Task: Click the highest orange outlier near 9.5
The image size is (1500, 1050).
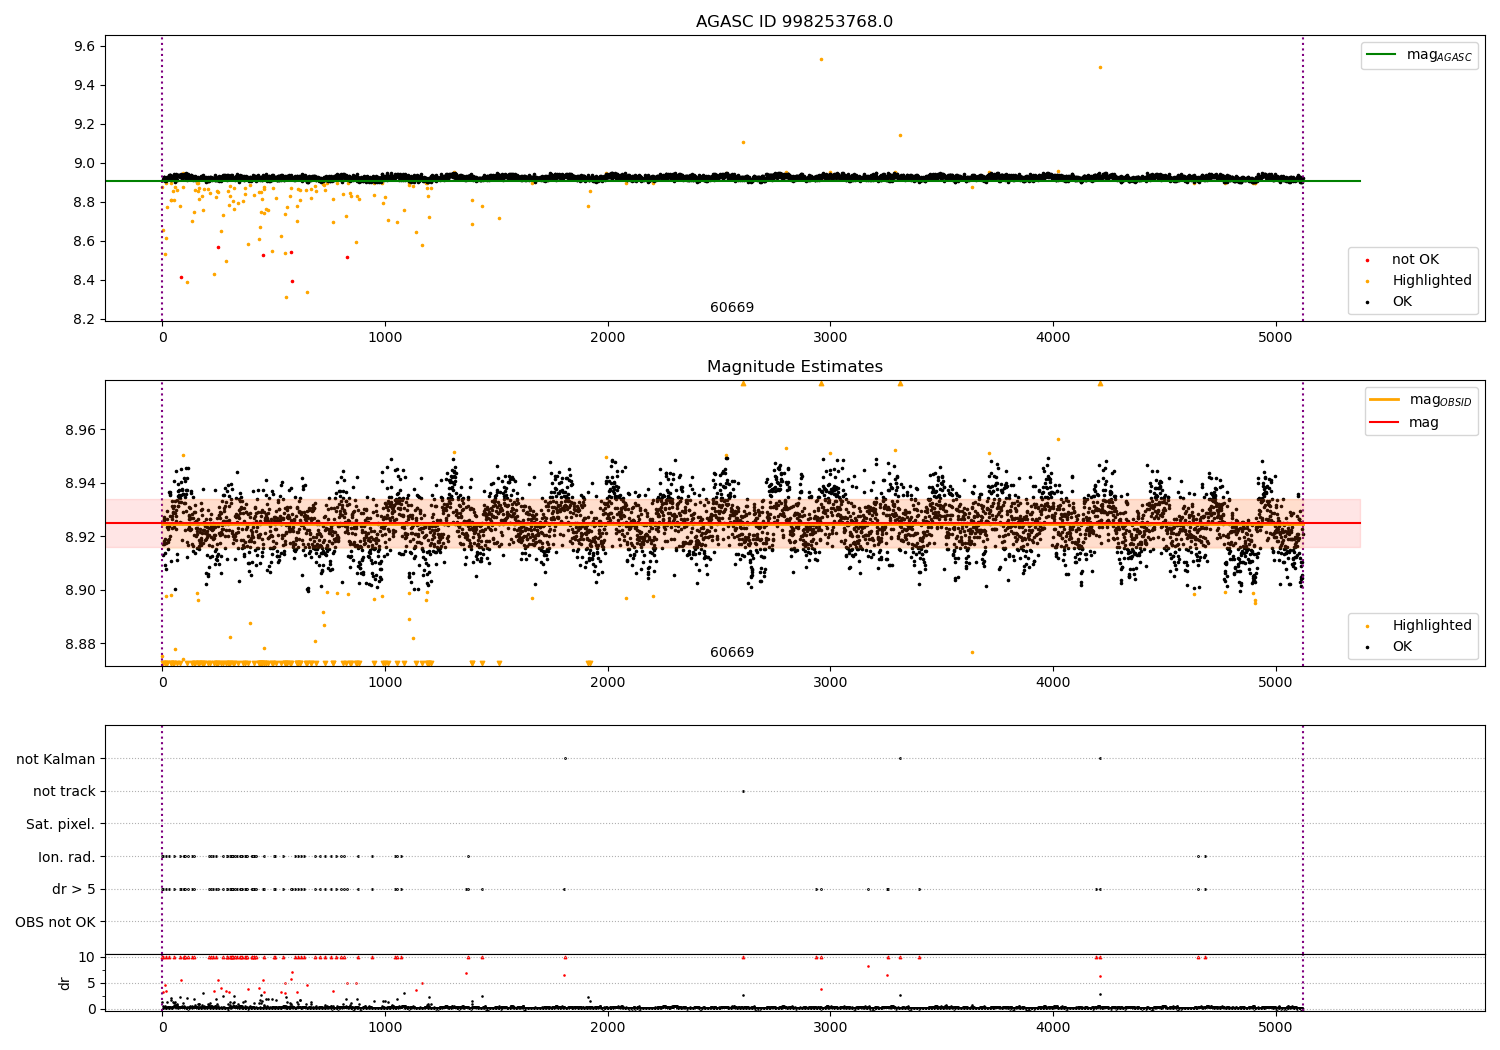Action: click(821, 59)
